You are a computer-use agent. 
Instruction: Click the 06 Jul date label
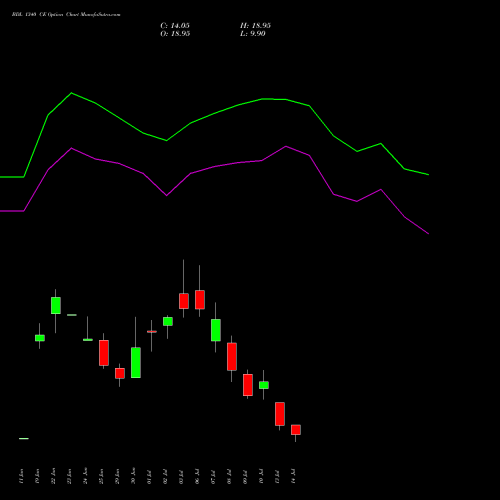tap(197, 477)
